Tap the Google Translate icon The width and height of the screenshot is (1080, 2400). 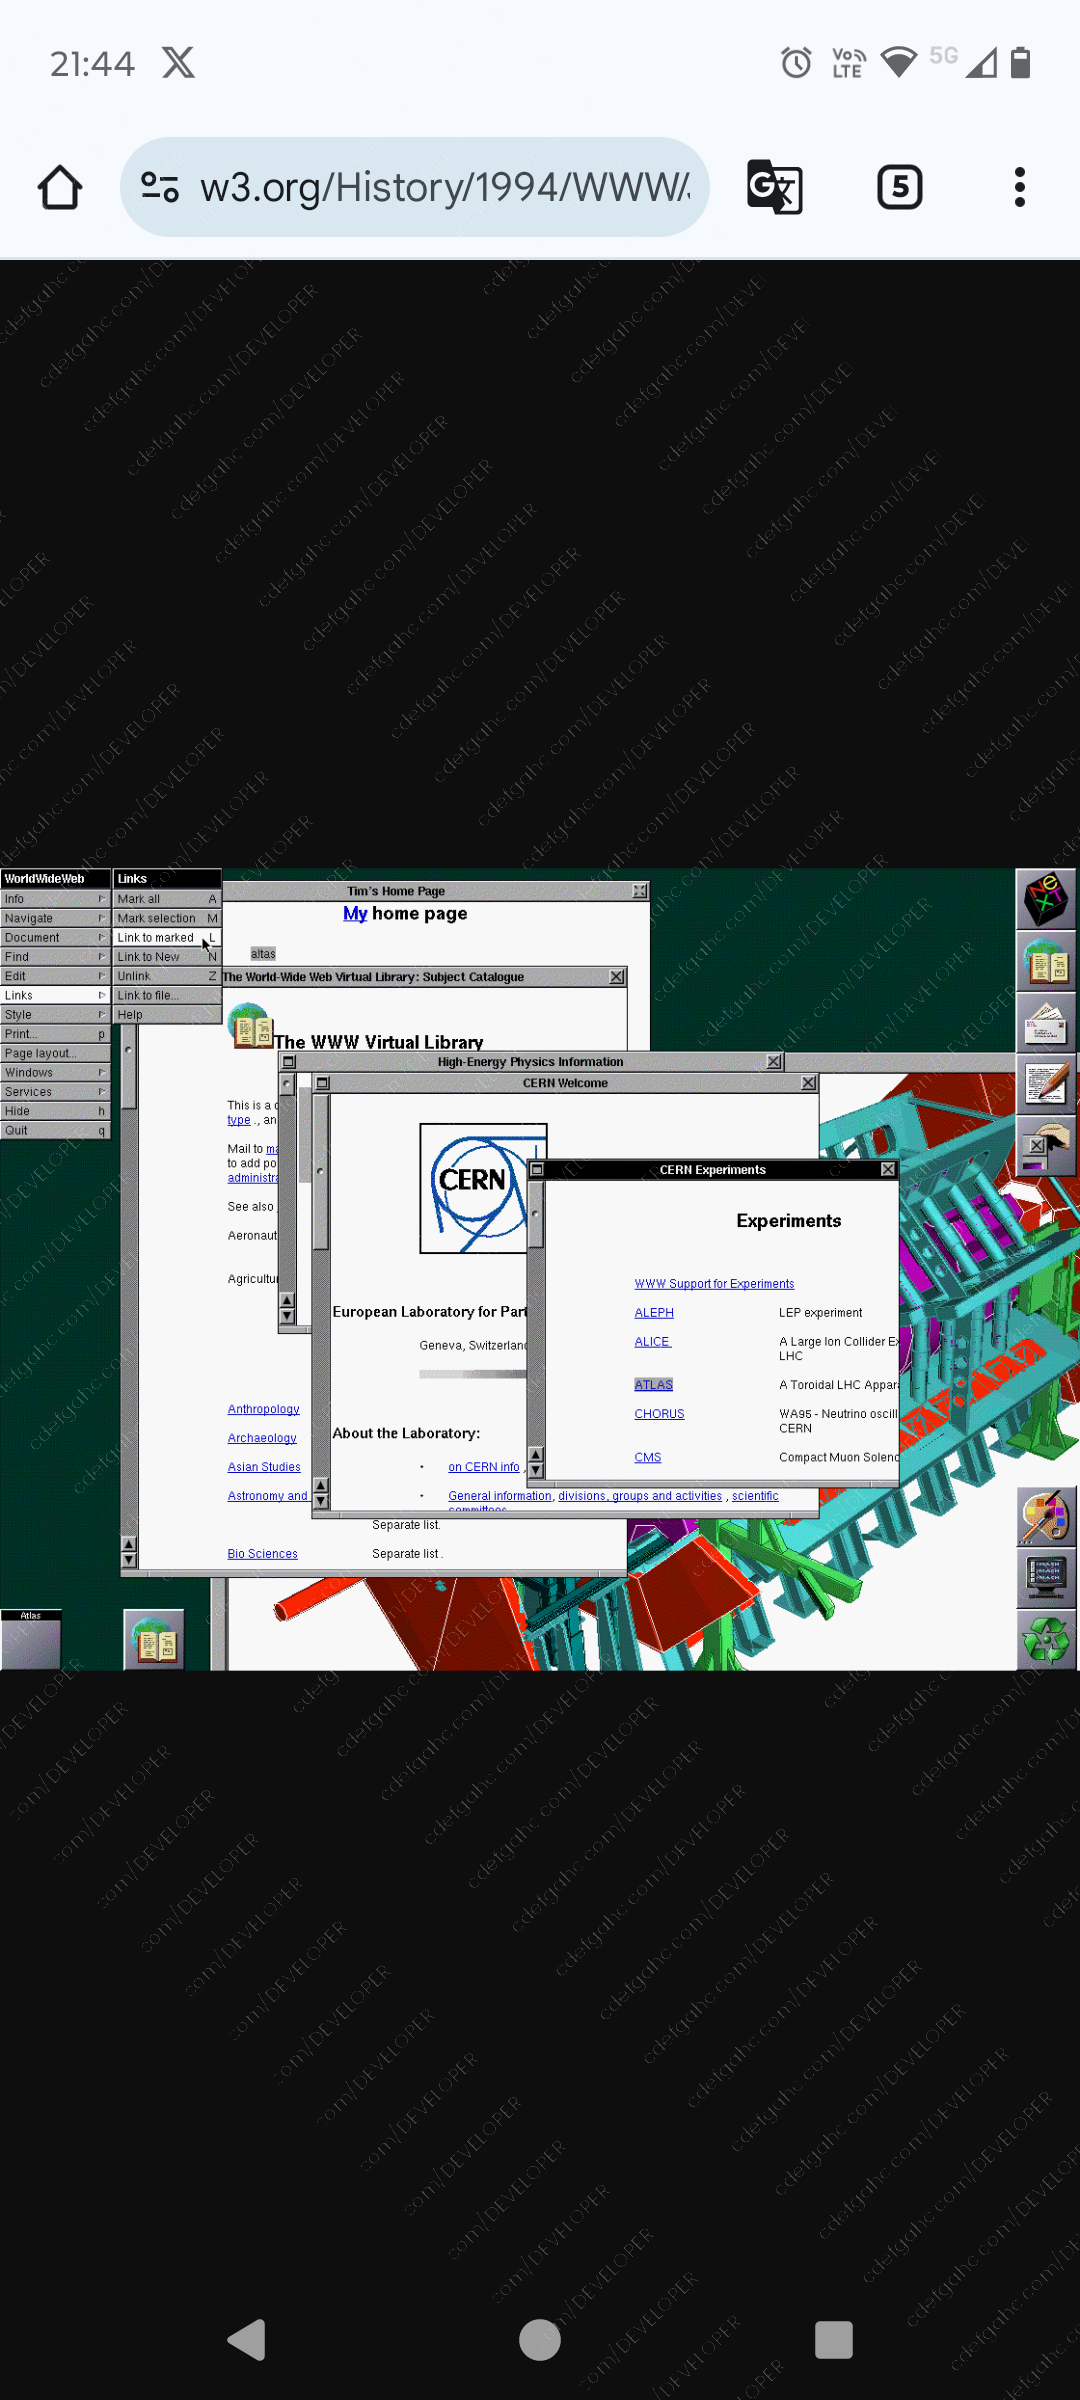coord(774,187)
